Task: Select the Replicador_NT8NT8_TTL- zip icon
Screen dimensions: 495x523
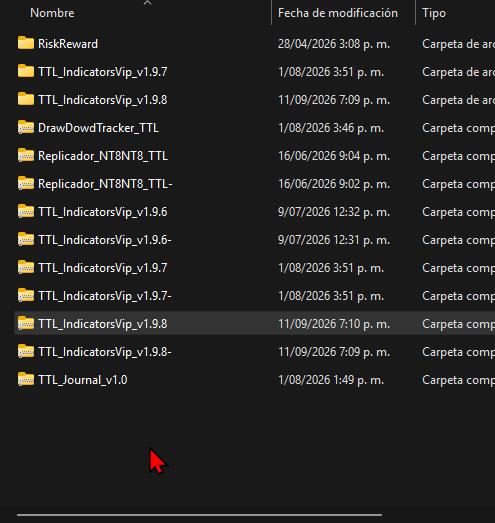Action: coord(26,183)
